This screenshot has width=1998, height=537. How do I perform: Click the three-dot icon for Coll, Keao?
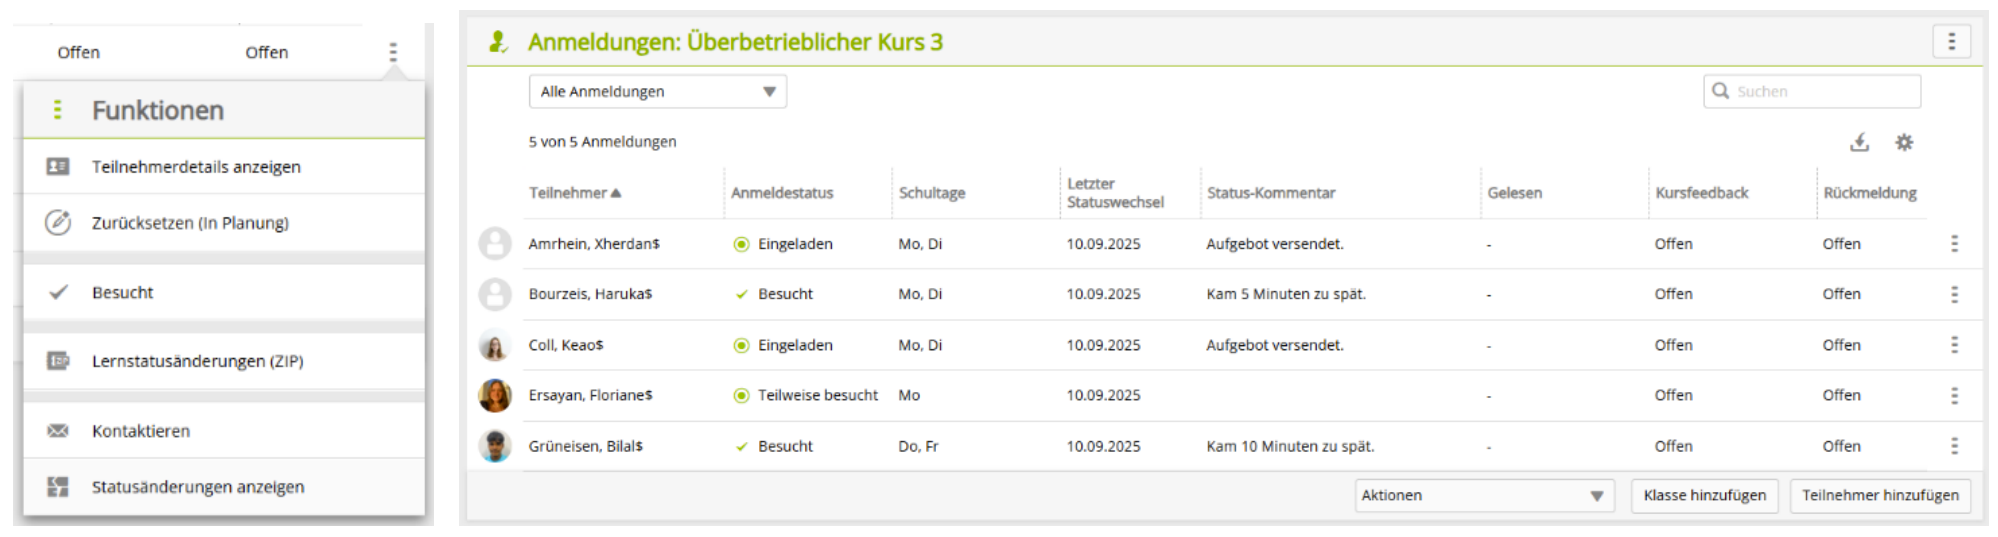tap(1954, 345)
